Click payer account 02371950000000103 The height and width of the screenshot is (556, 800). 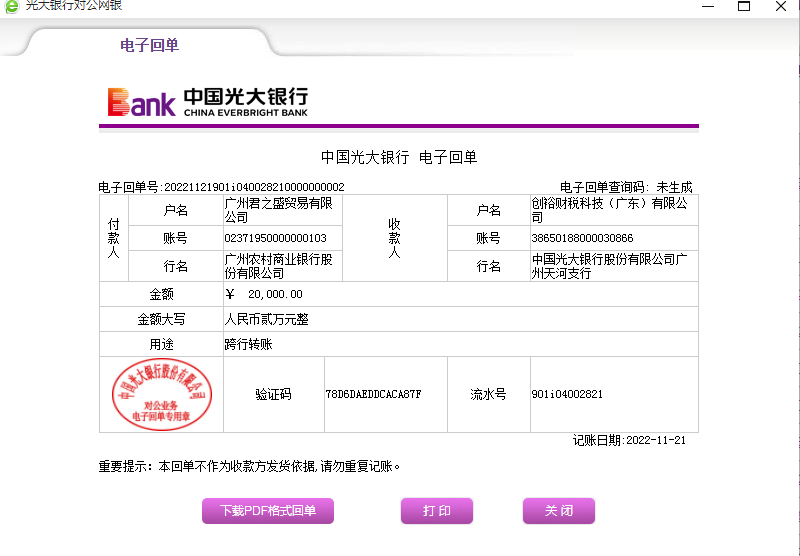pyautogui.click(x=276, y=238)
